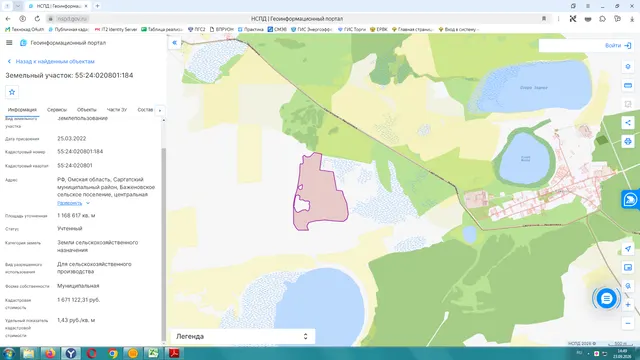Zoom out the map with minus
640x360 pixels.
click(x=628, y=323)
